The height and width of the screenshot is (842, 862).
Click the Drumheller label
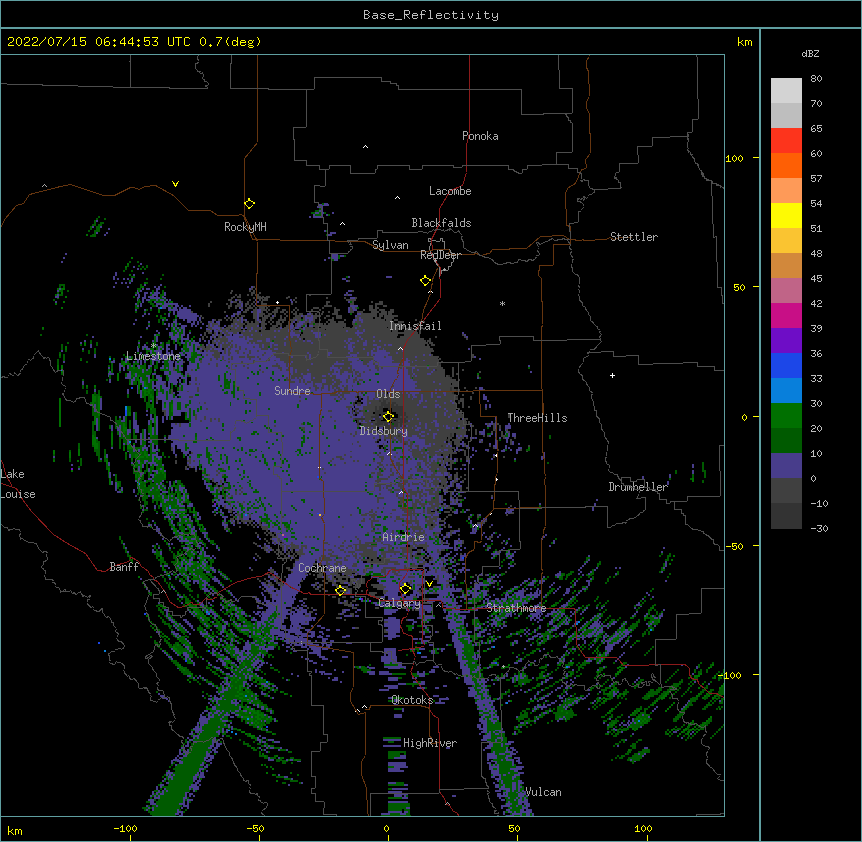(638, 487)
